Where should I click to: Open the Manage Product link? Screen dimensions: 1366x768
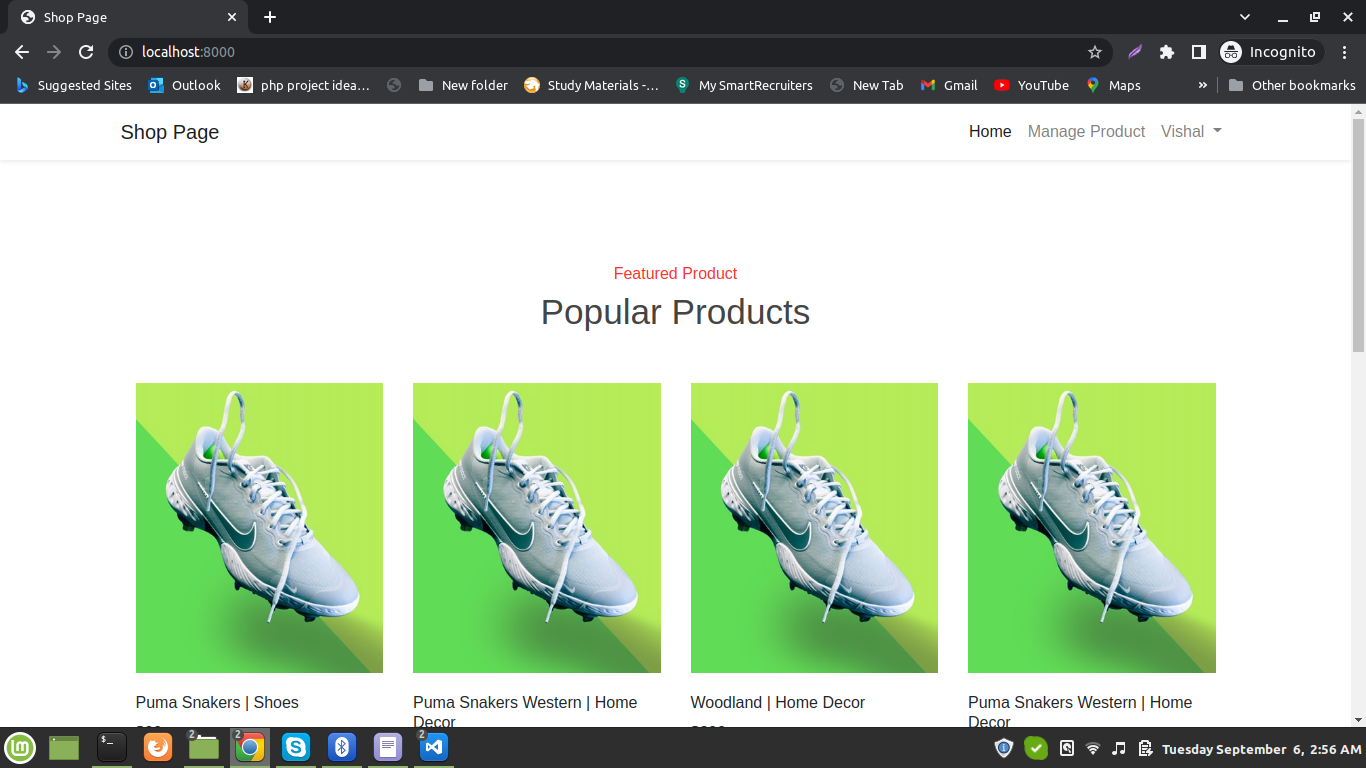tap(1086, 131)
